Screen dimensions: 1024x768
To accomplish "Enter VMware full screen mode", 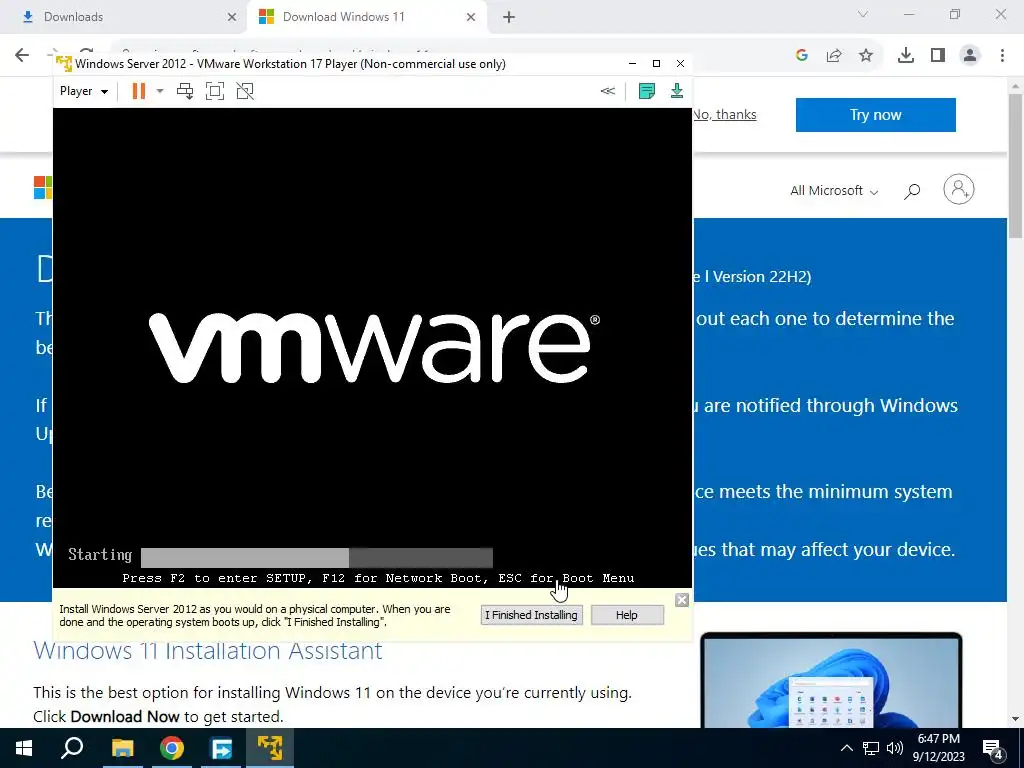I will coord(215,91).
